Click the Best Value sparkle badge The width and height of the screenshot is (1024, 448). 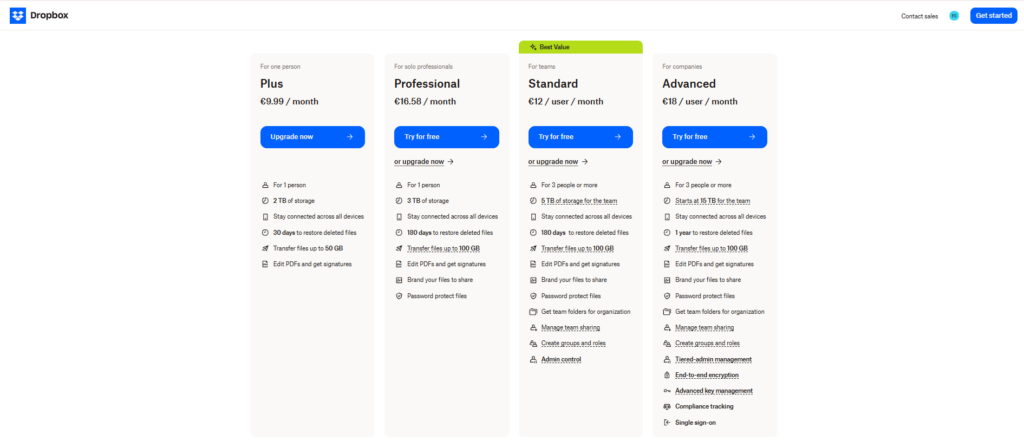click(580, 47)
